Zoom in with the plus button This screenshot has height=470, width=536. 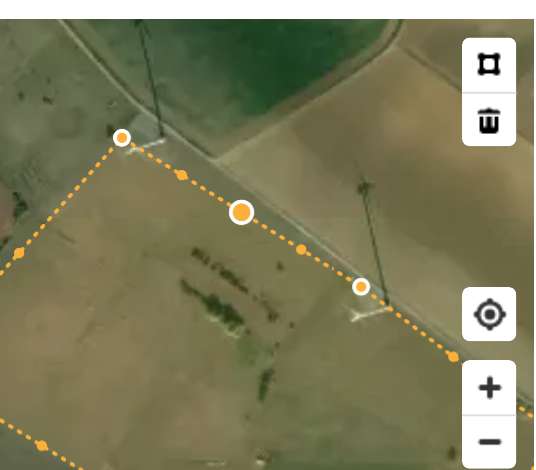(x=489, y=387)
